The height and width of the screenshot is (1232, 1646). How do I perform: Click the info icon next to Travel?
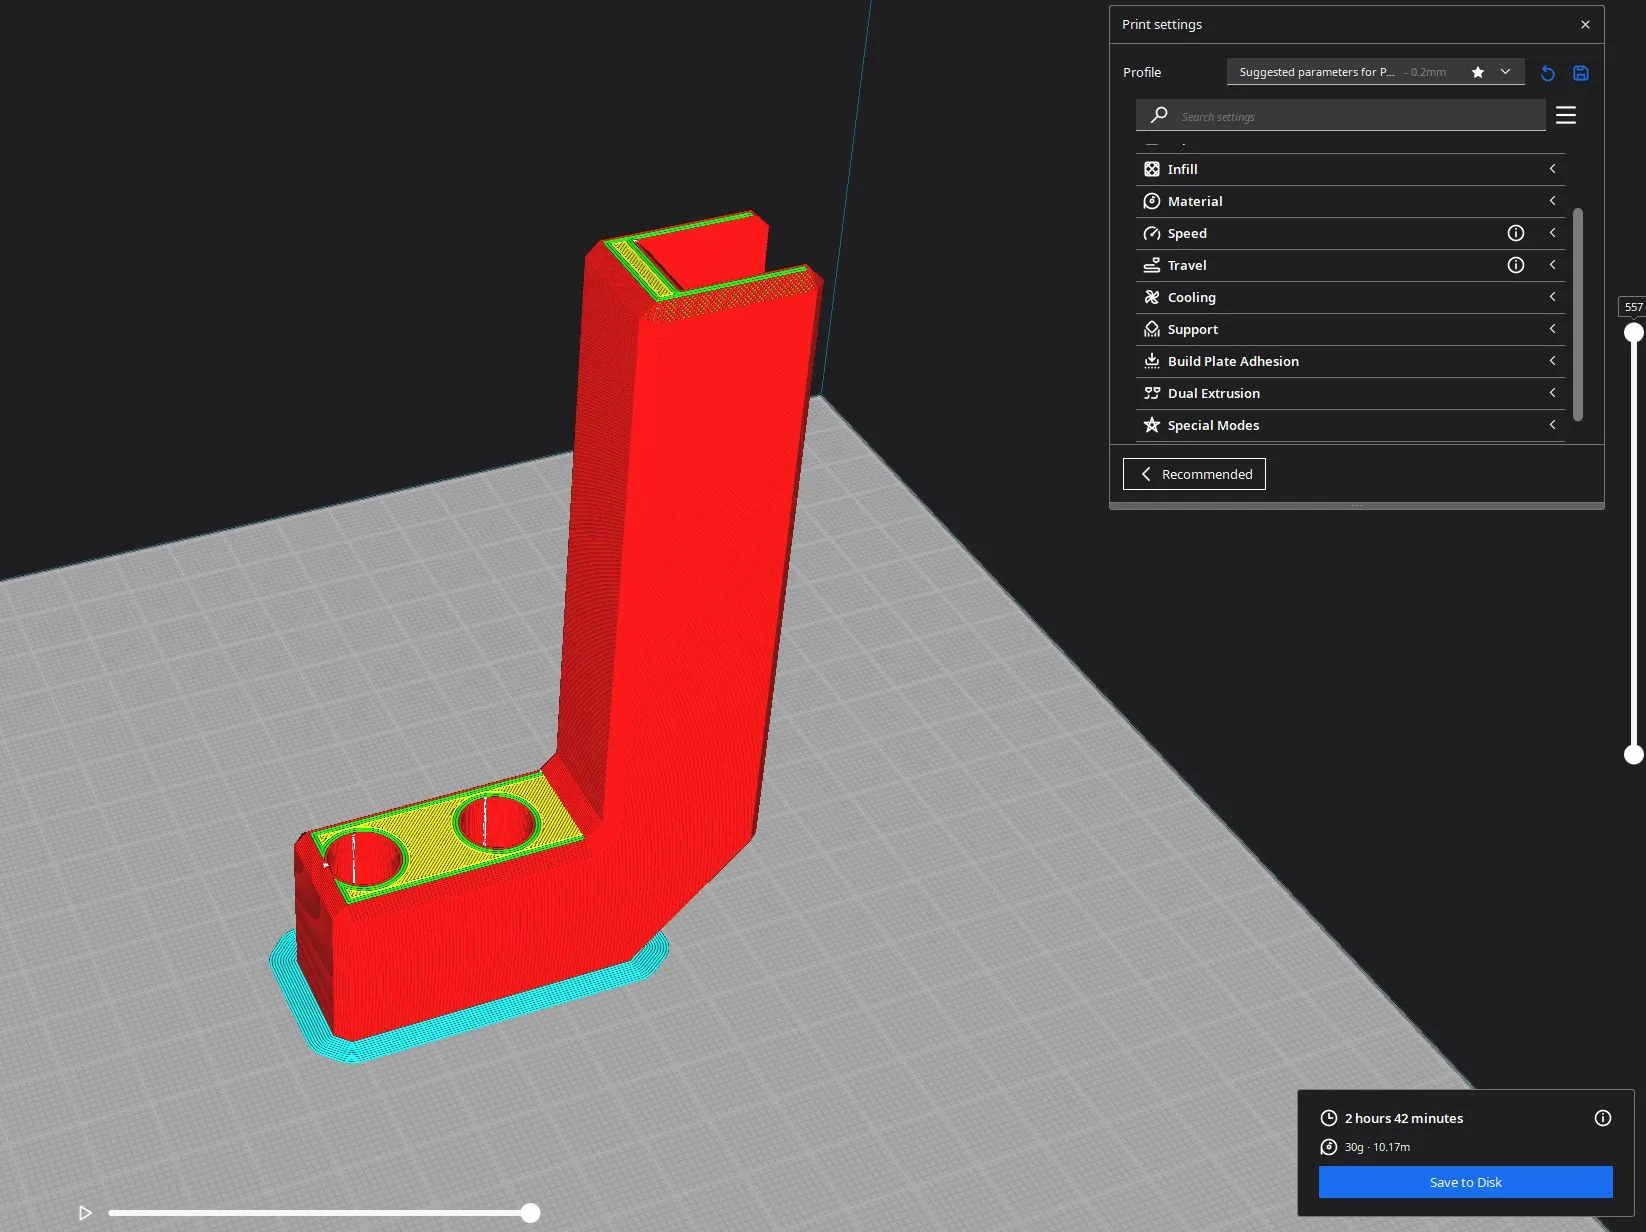point(1516,265)
